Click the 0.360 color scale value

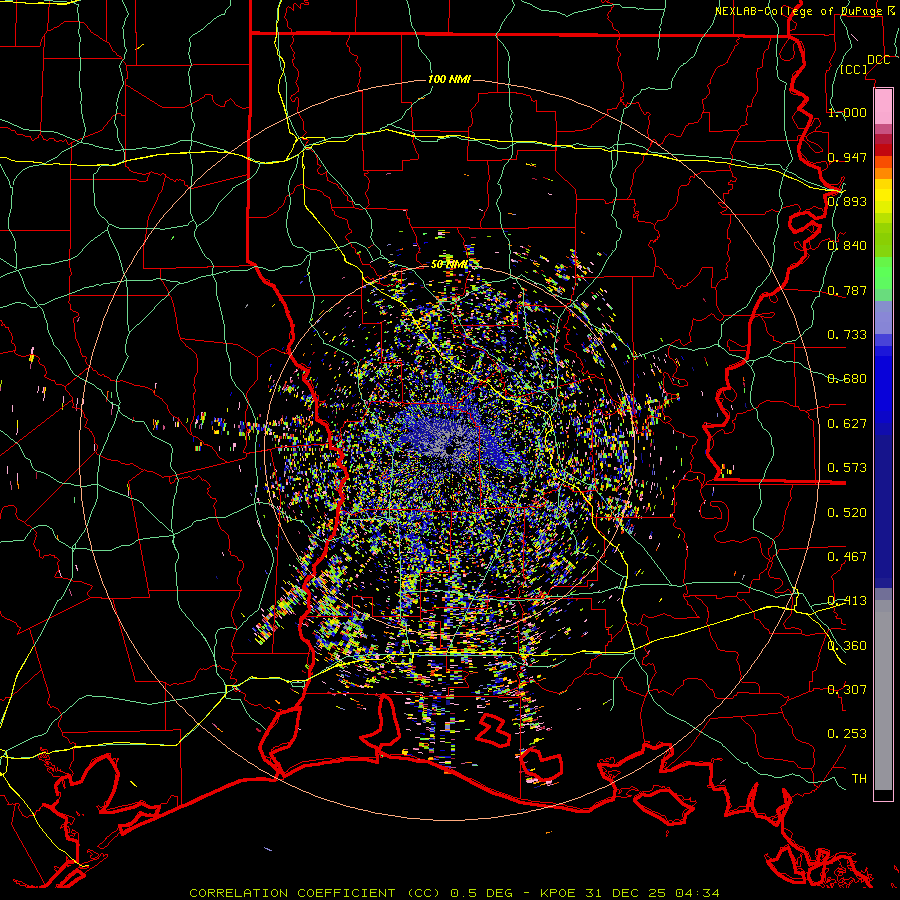847,645
